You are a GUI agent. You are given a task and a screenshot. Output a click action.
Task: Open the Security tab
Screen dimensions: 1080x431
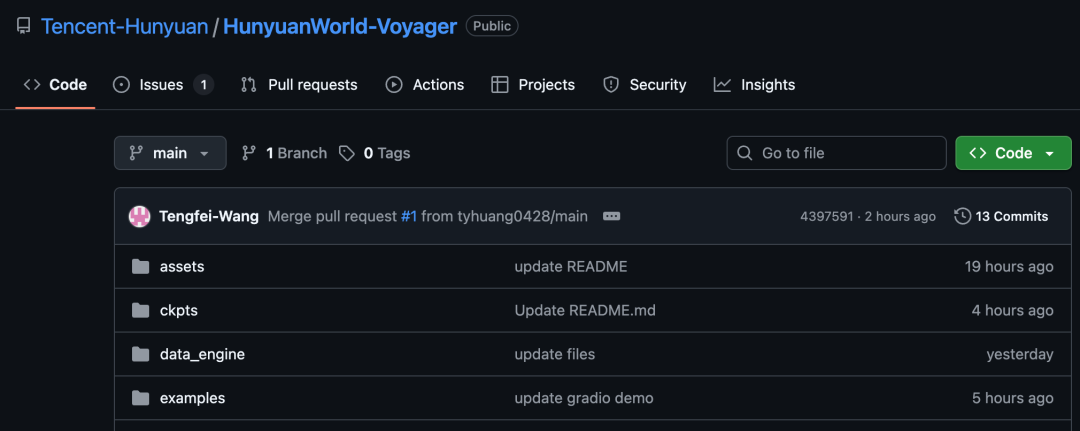644,85
